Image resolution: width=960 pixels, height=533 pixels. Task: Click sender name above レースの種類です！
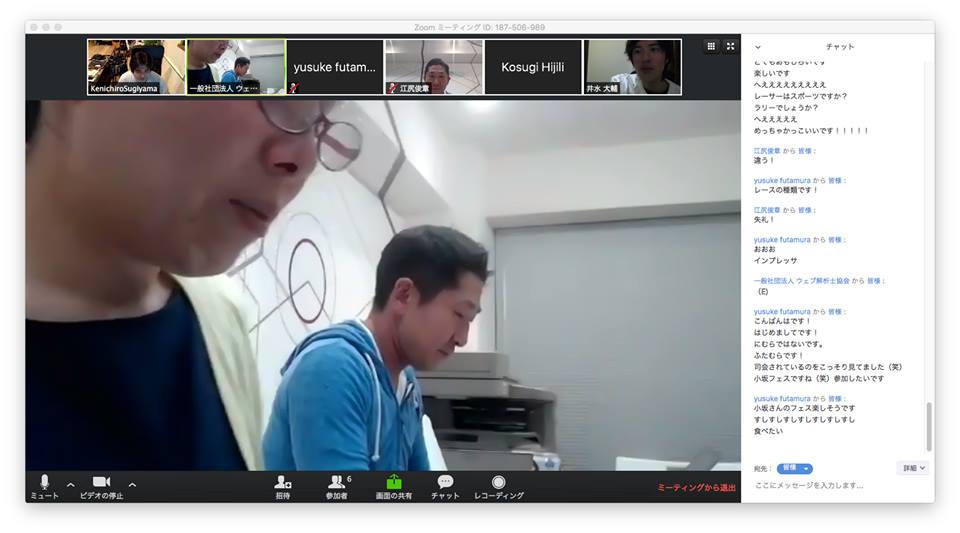tap(782, 181)
